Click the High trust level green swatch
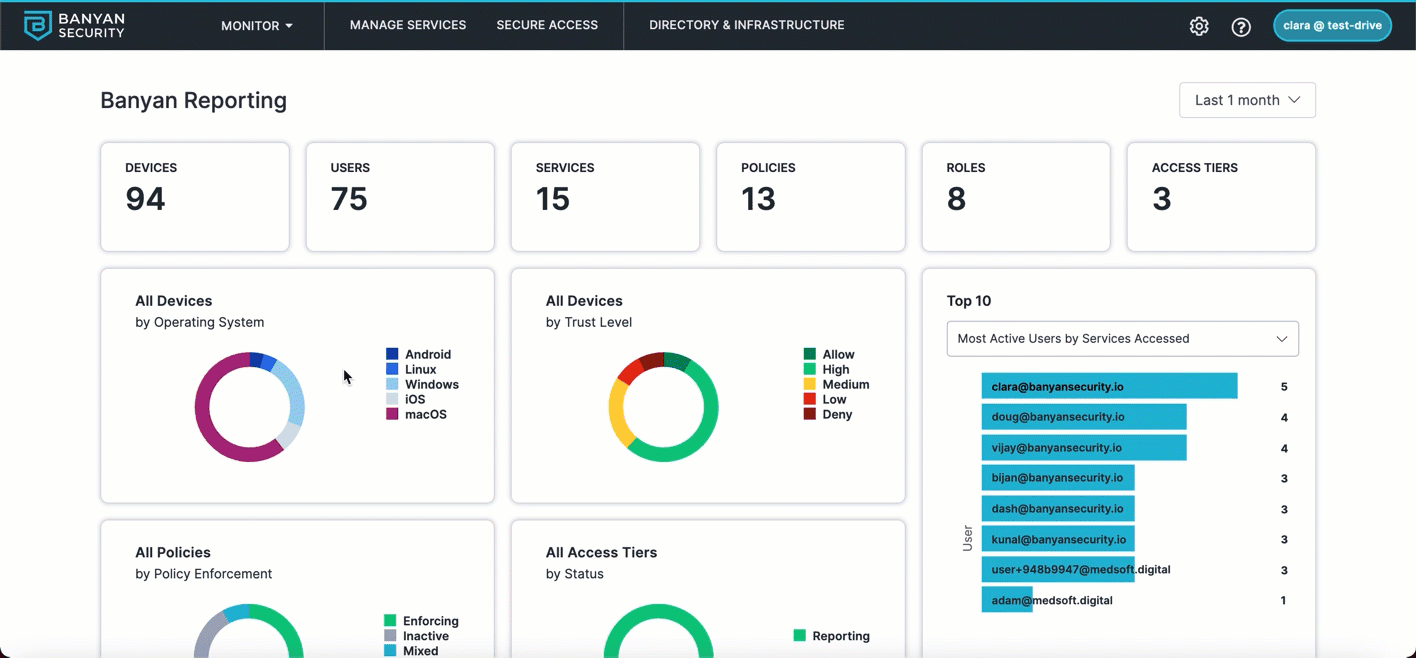1416x658 pixels. click(810, 370)
